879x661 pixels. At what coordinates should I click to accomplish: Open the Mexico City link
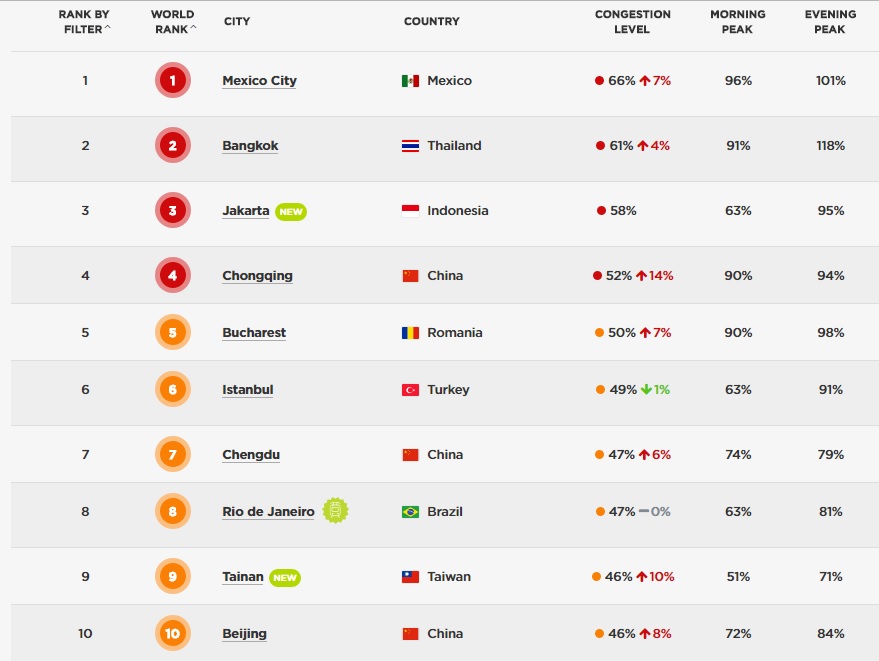click(x=259, y=81)
